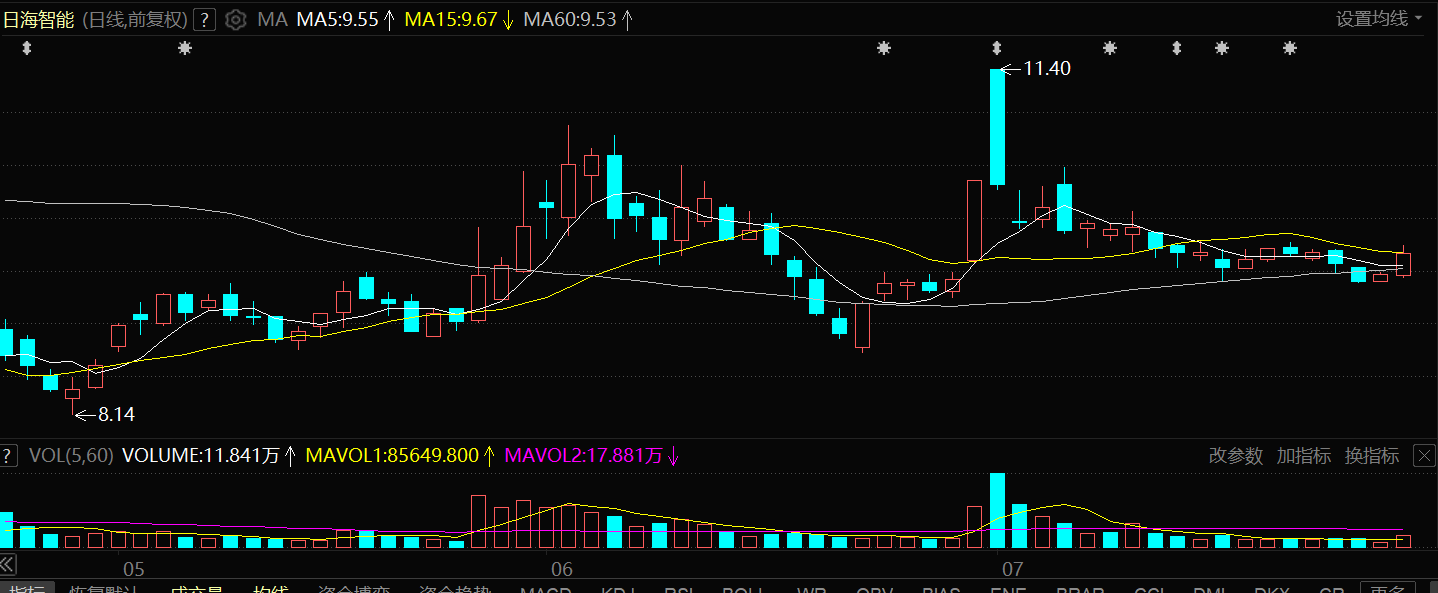This screenshot has height=593, width=1438.
Task: Click the tallest cyan volume bar
Action: point(997,510)
